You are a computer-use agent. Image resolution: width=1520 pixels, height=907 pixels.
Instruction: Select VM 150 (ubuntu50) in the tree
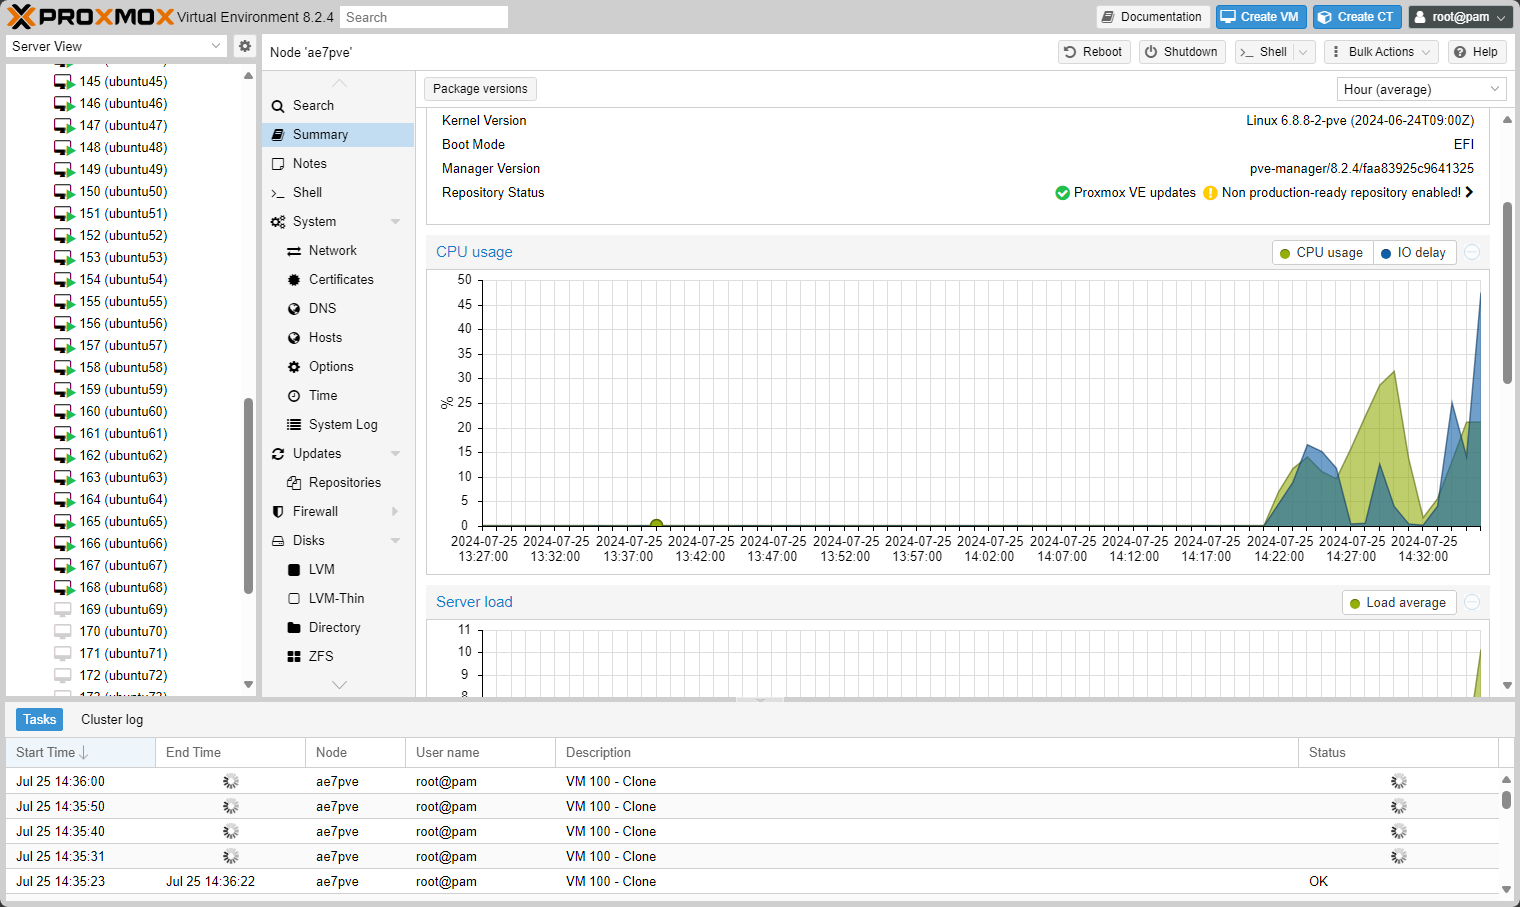[x=123, y=192]
